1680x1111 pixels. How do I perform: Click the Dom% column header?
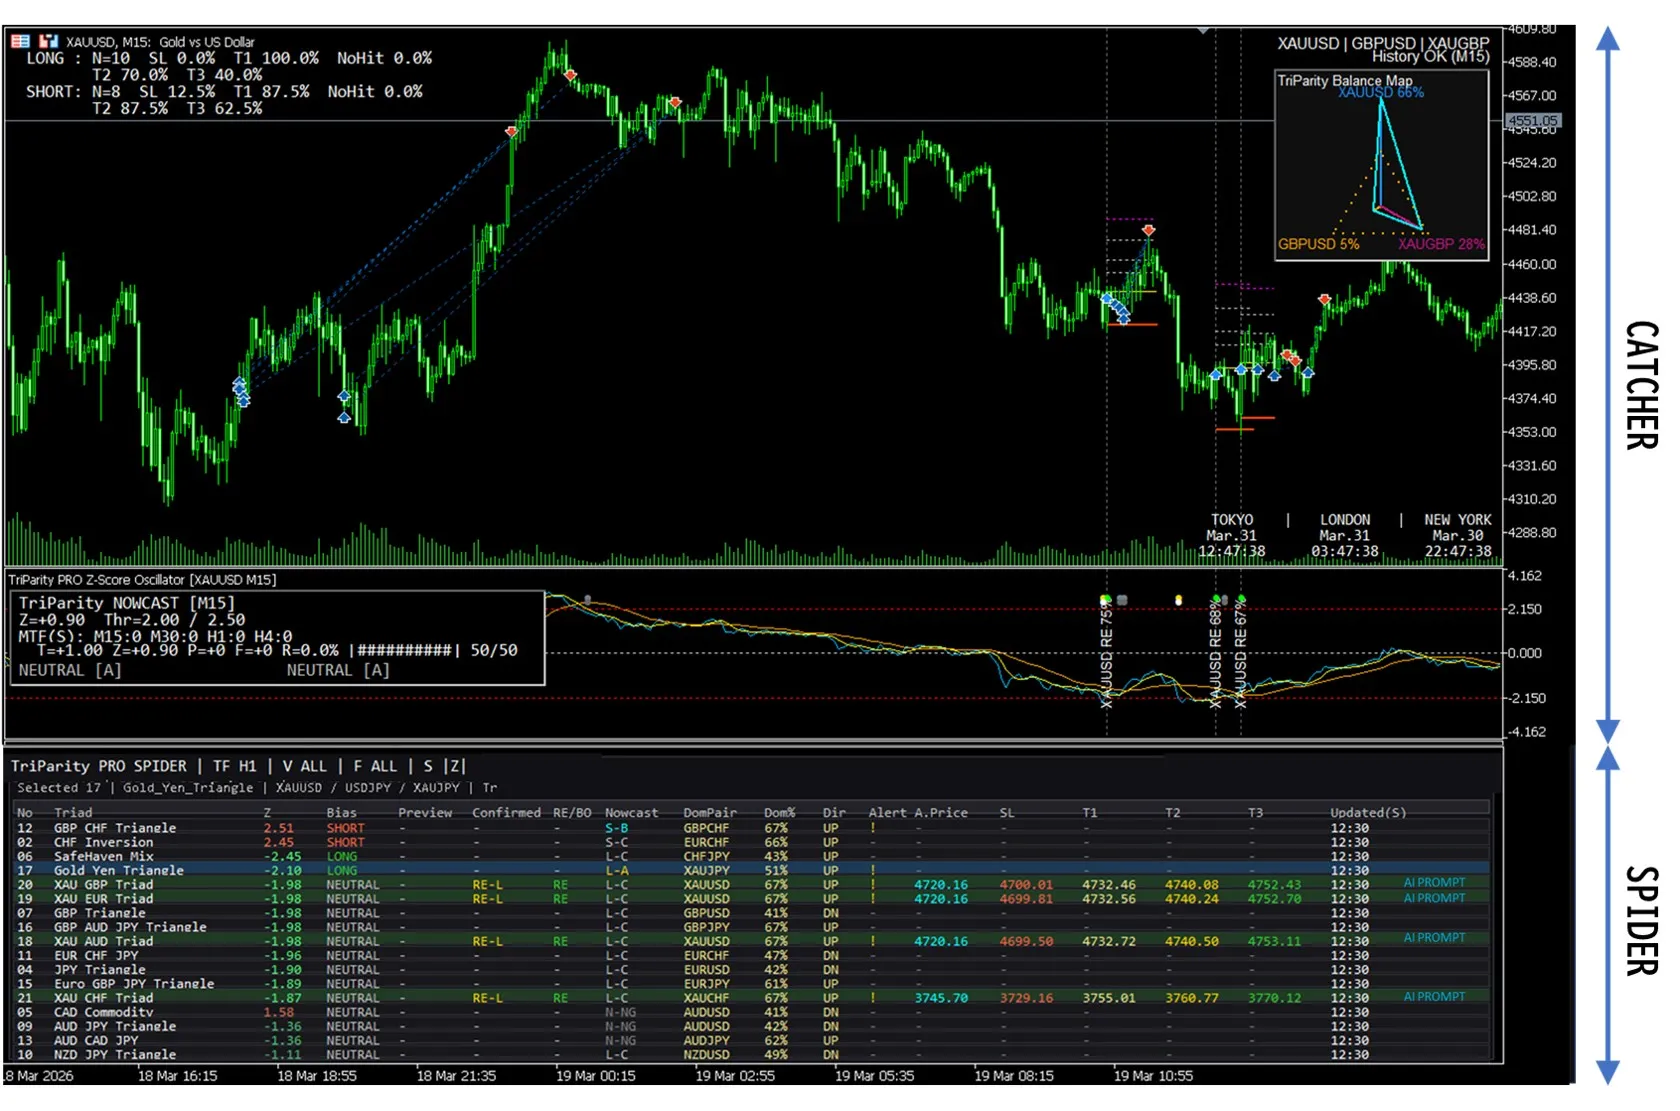(x=780, y=813)
